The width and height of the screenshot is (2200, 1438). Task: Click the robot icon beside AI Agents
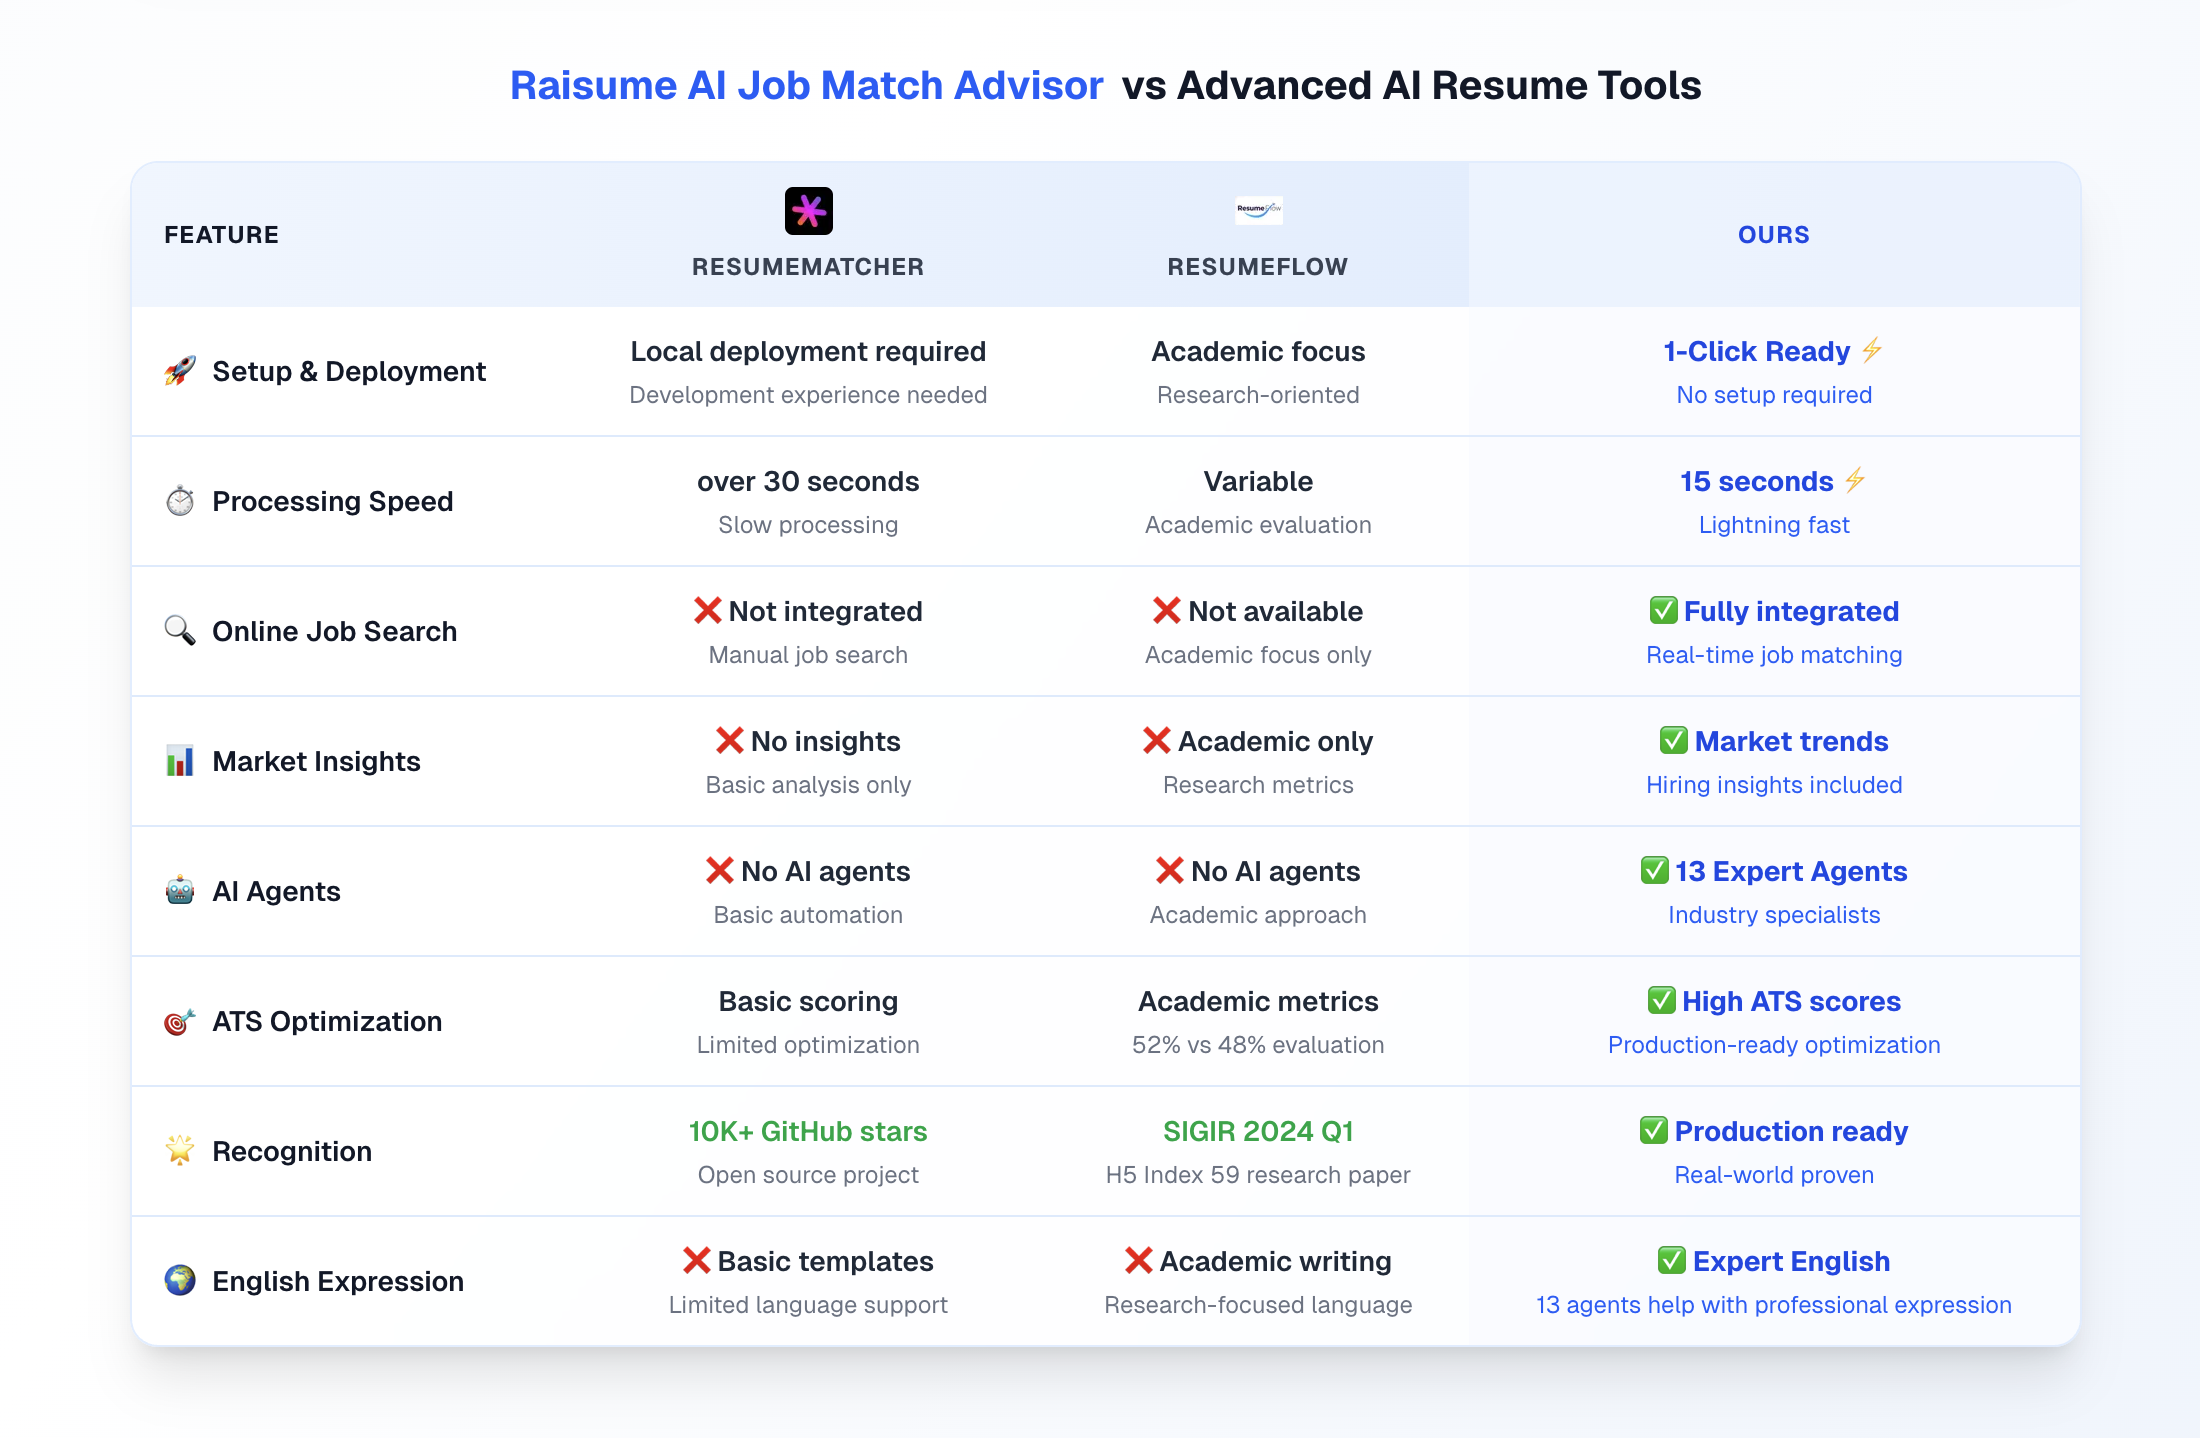coord(180,891)
